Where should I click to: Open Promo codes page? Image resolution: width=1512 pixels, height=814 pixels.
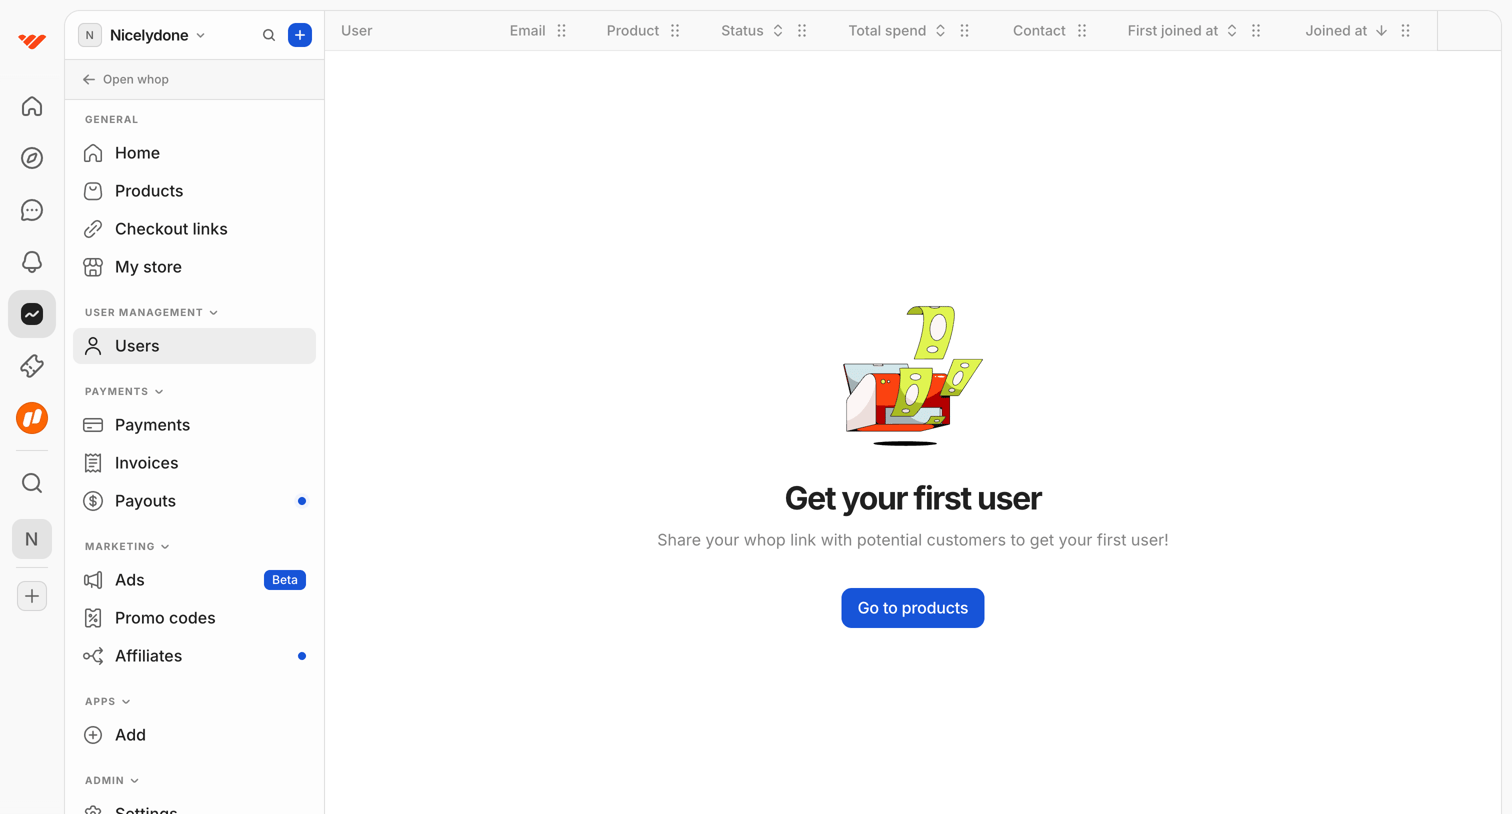point(194,618)
